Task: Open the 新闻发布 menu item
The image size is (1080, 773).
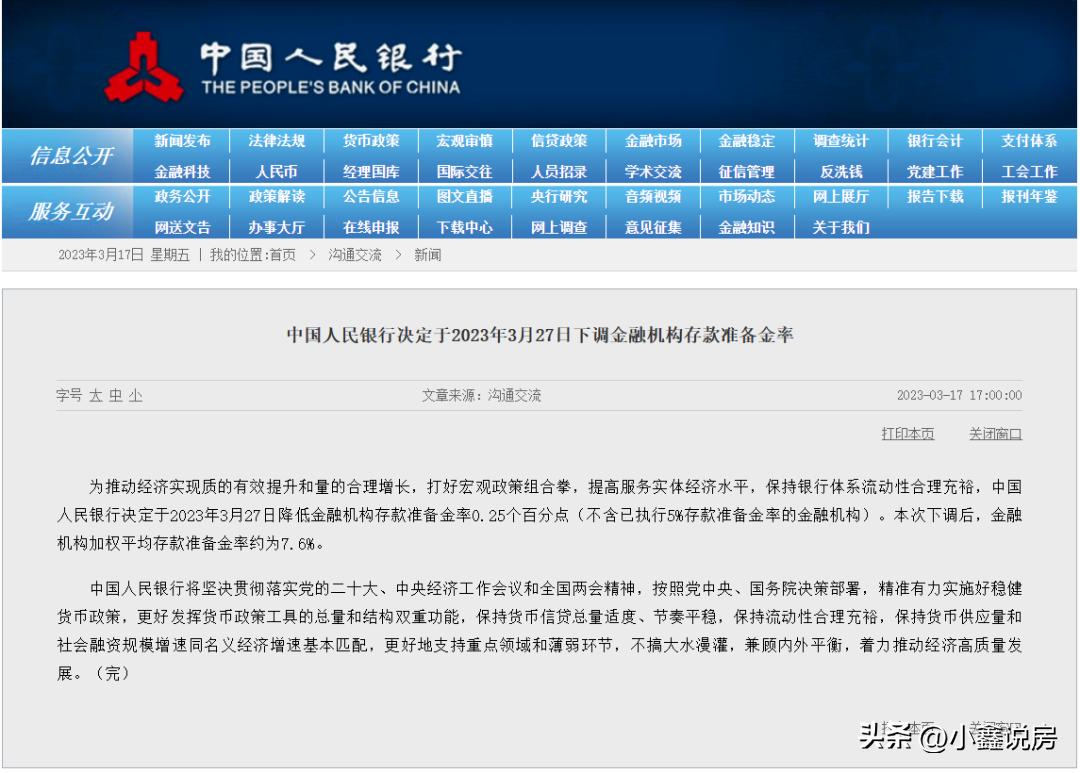Action: tap(186, 141)
